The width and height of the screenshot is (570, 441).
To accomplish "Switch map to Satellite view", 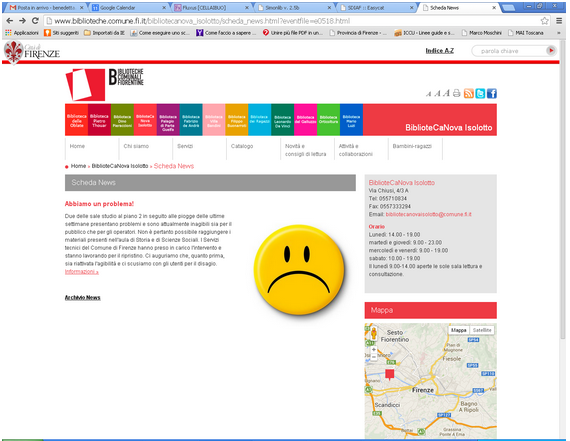I will (482, 330).
